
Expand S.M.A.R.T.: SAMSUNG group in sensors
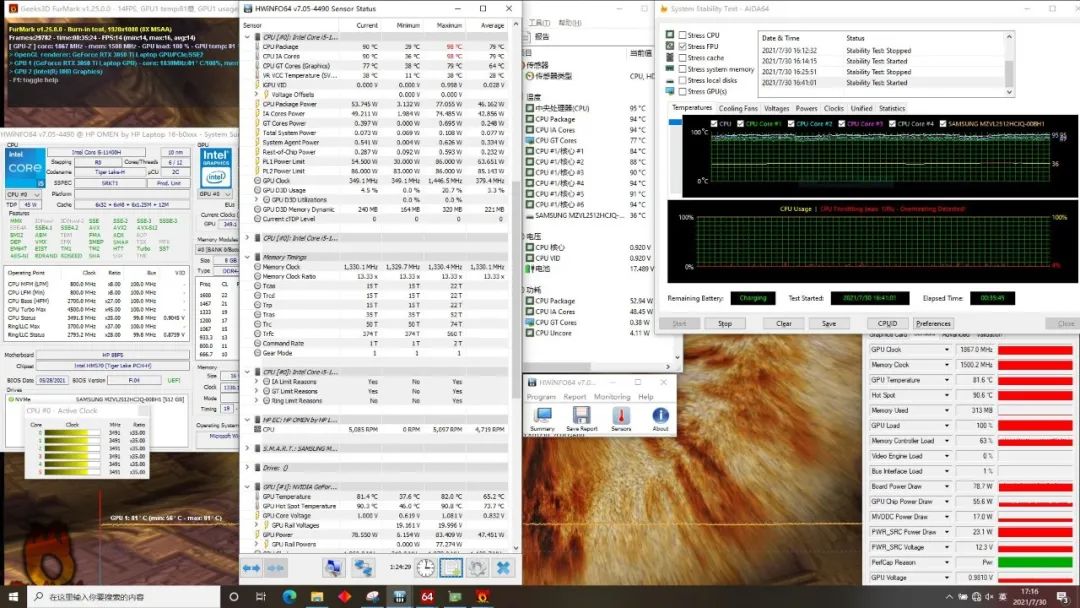click(248, 448)
